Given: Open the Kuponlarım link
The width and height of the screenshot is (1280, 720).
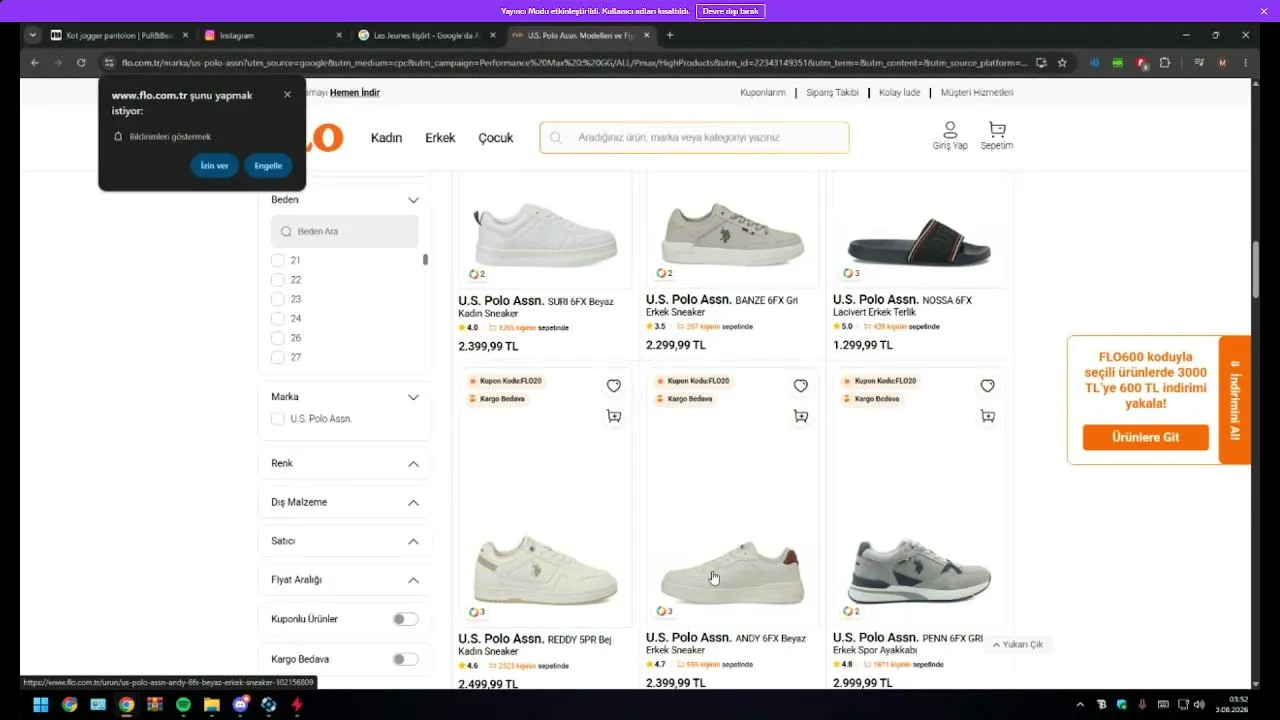Looking at the screenshot, I should tap(763, 93).
